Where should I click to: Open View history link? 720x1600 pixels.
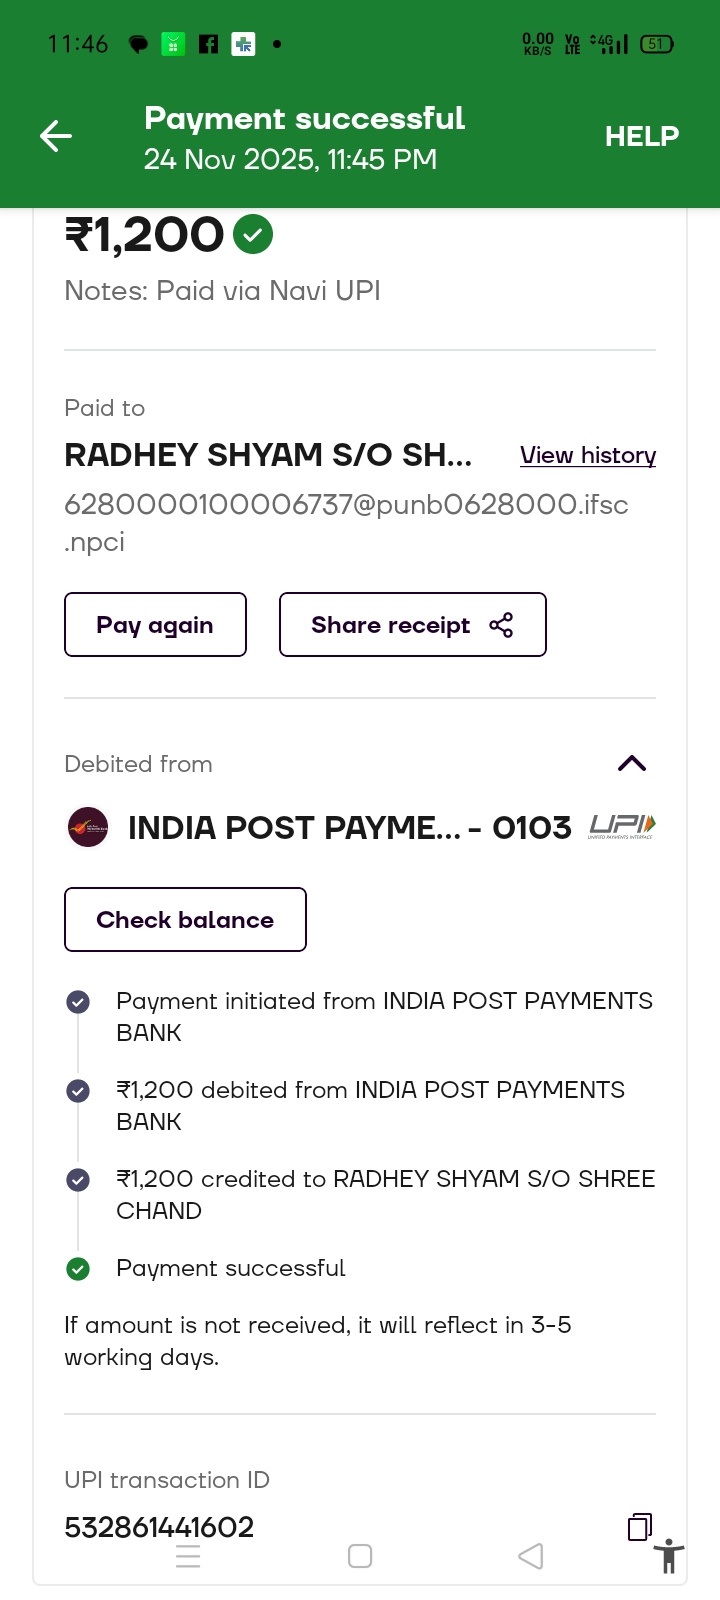(x=588, y=455)
